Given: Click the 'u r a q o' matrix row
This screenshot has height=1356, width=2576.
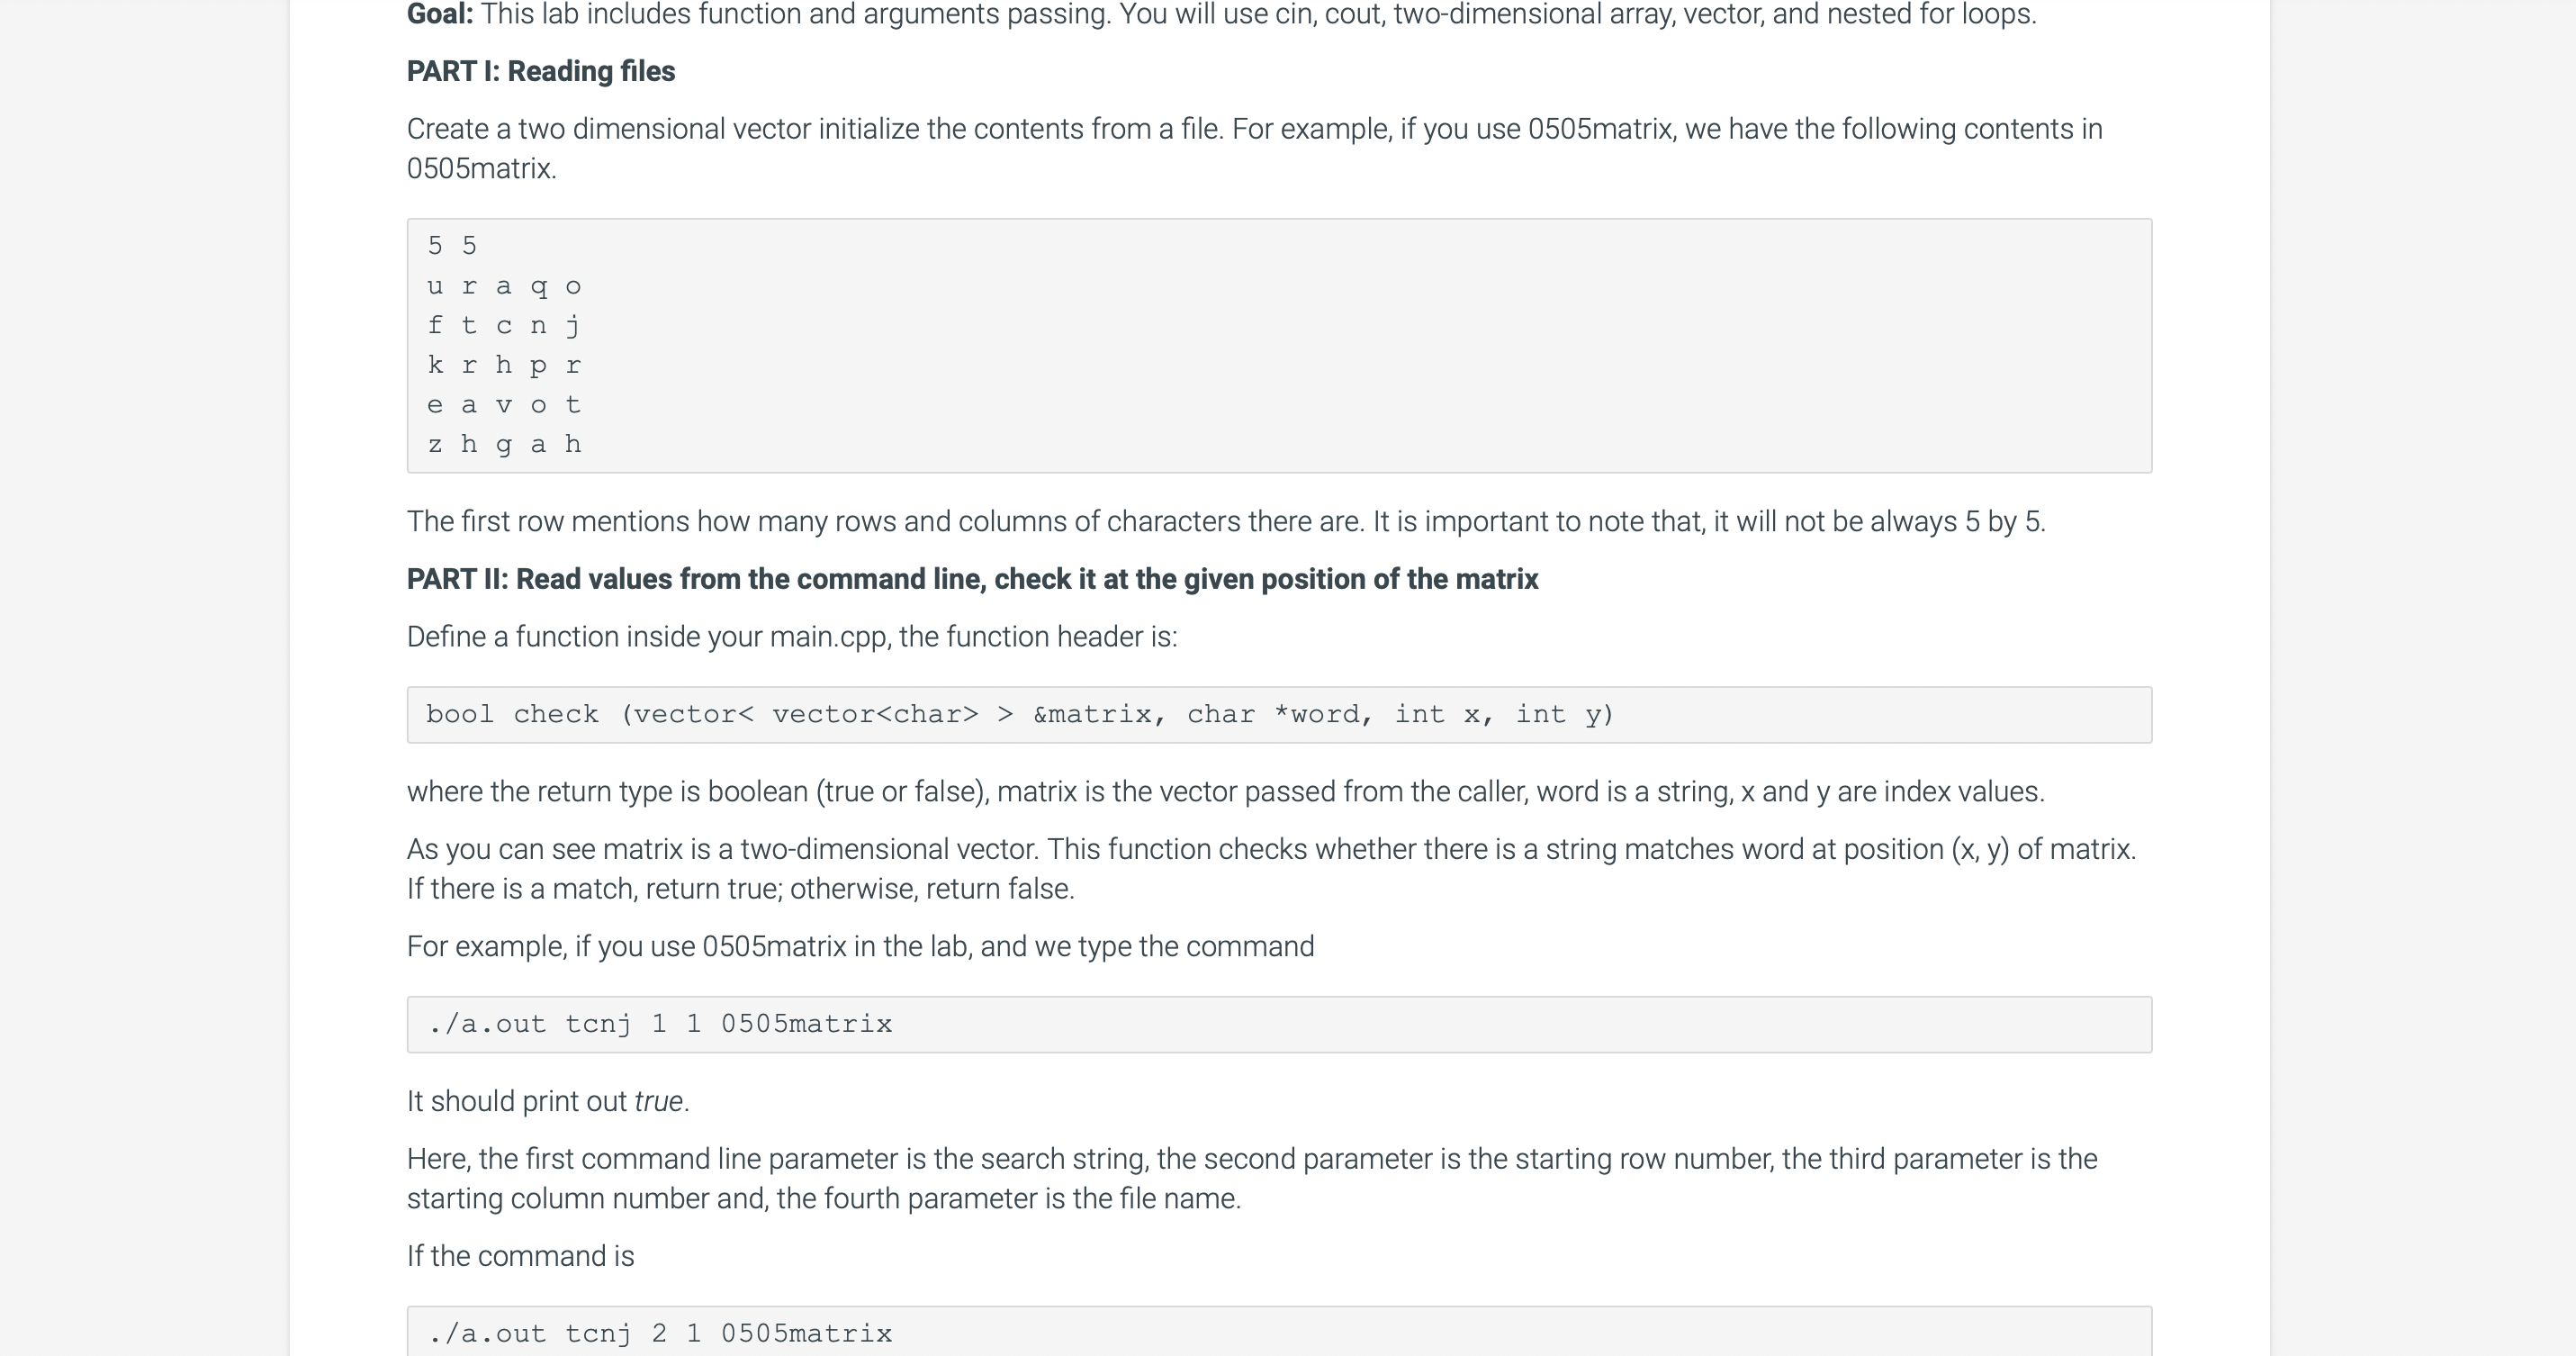Looking at the screenshot, I should tap(504, 286).
